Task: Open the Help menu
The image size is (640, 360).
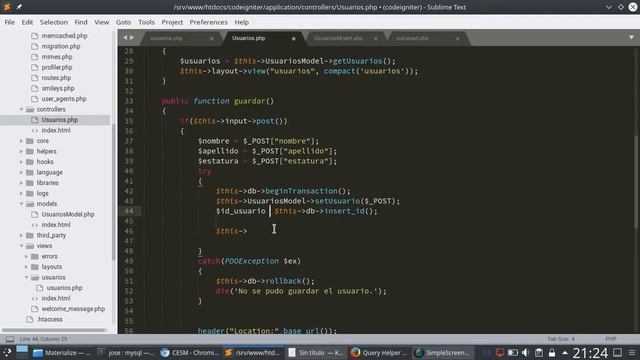Action: 241,22
